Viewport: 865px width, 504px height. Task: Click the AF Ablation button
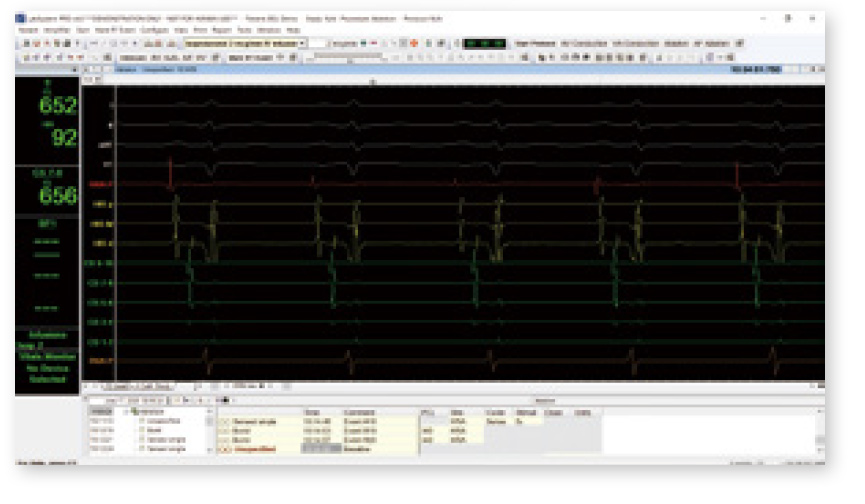tap(712, 44)
